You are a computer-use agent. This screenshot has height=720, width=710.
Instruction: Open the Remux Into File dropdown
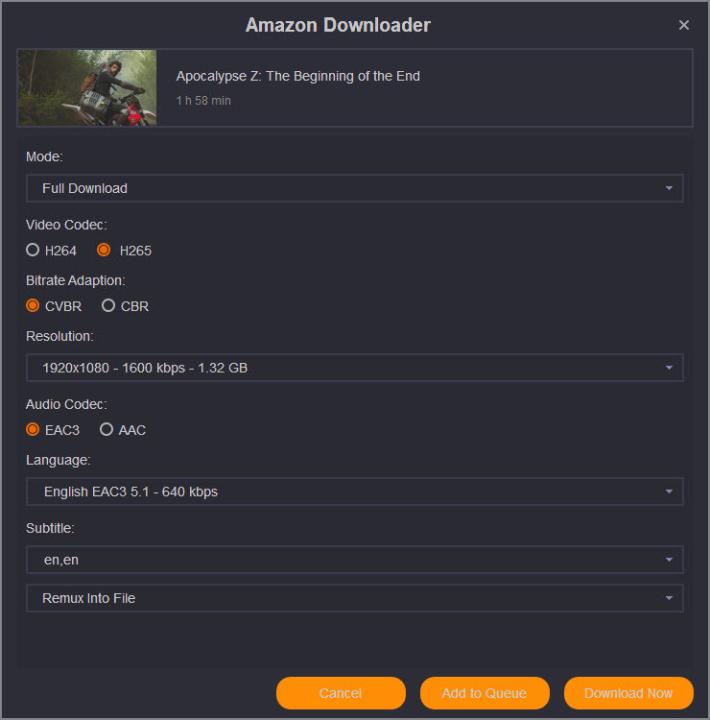[x=355, y=598]
